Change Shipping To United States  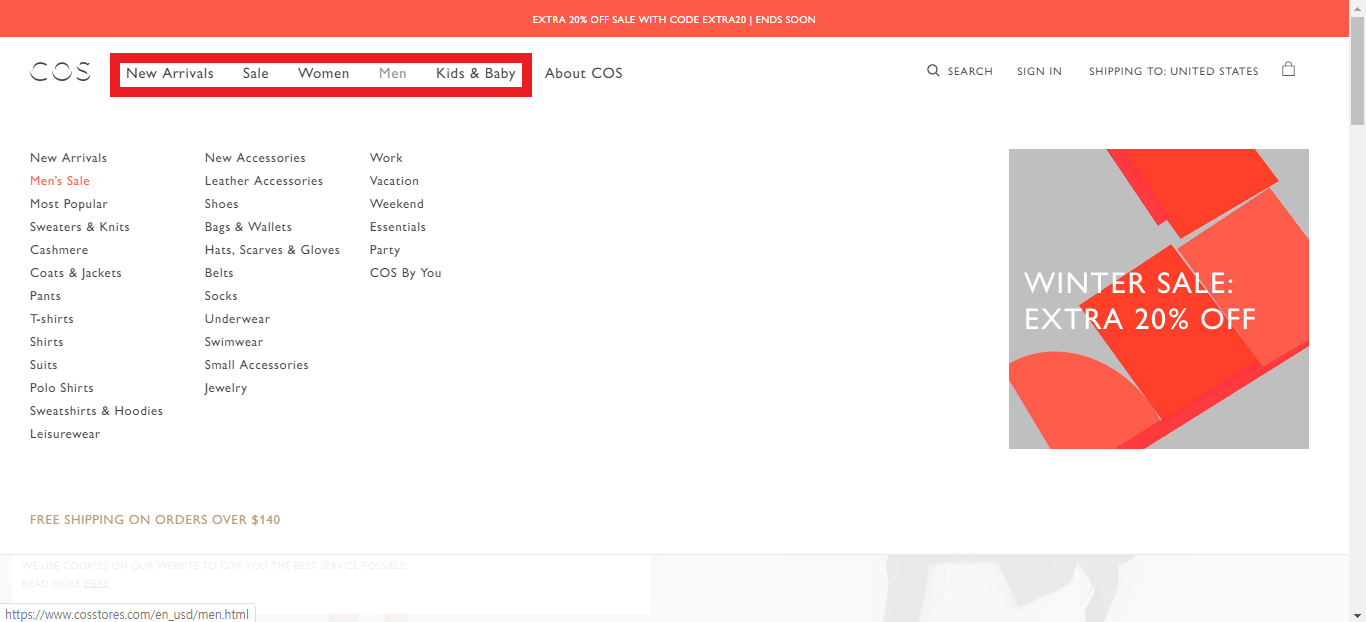(1174, 71)
